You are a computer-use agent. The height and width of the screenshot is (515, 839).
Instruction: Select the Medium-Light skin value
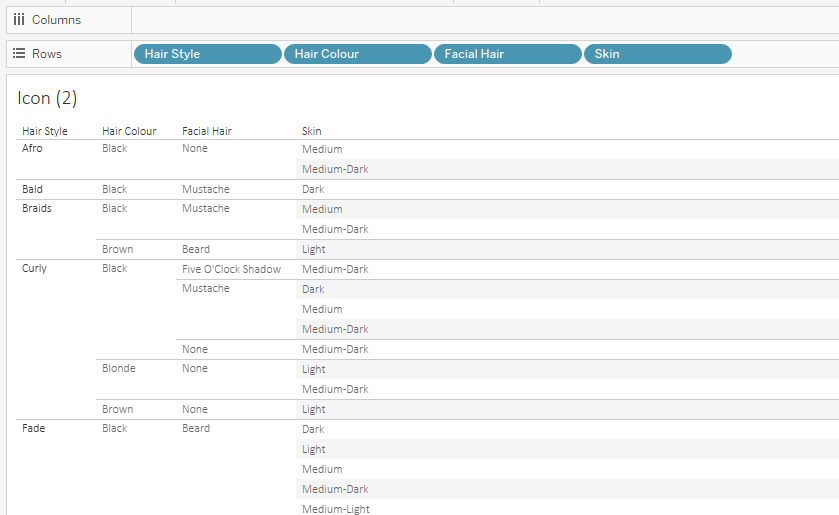(x=335, y=509)
